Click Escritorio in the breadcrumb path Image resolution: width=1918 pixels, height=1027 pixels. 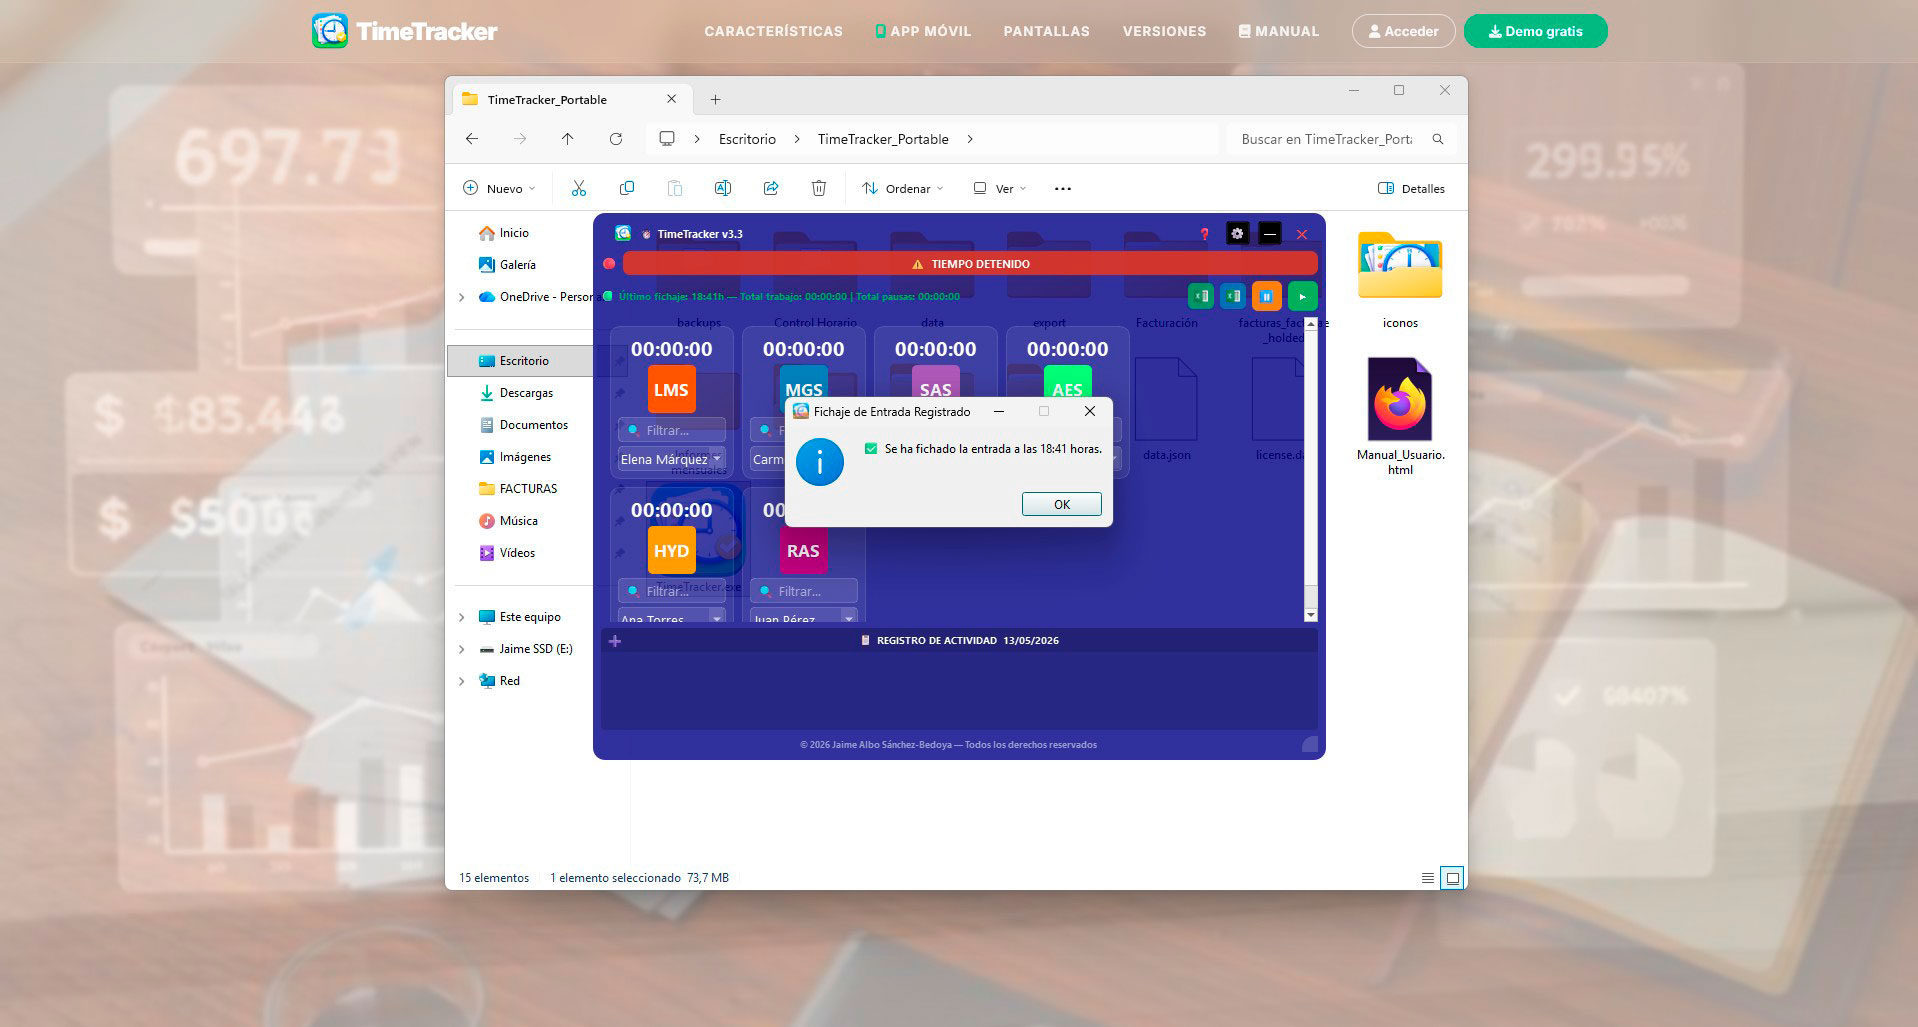[747, 139]
